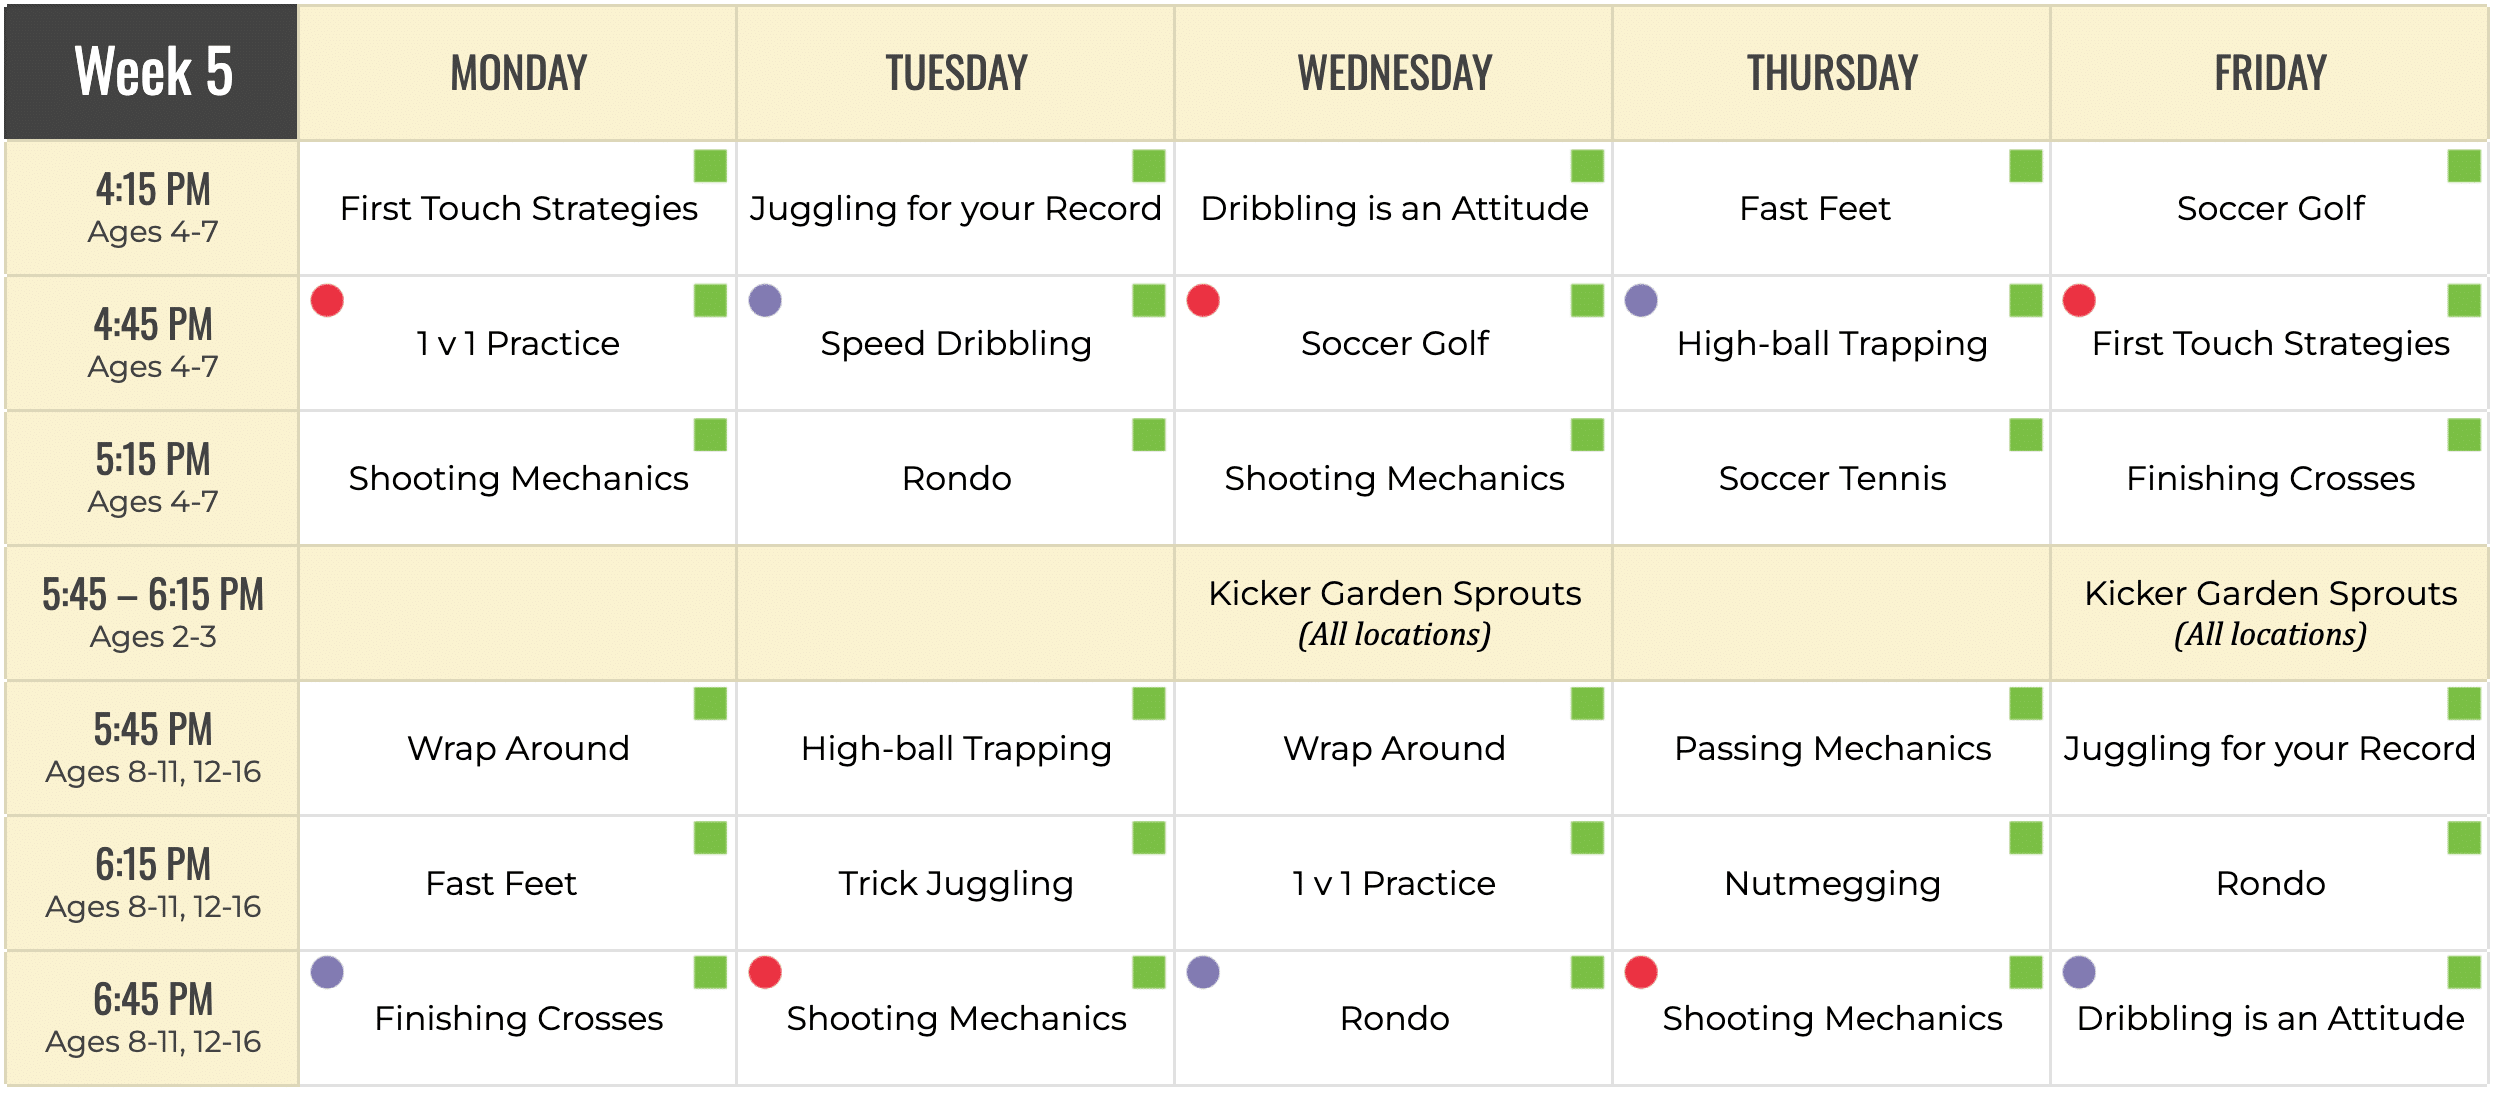Open Passing Mechanics session on Thursday

(1832, 748)
